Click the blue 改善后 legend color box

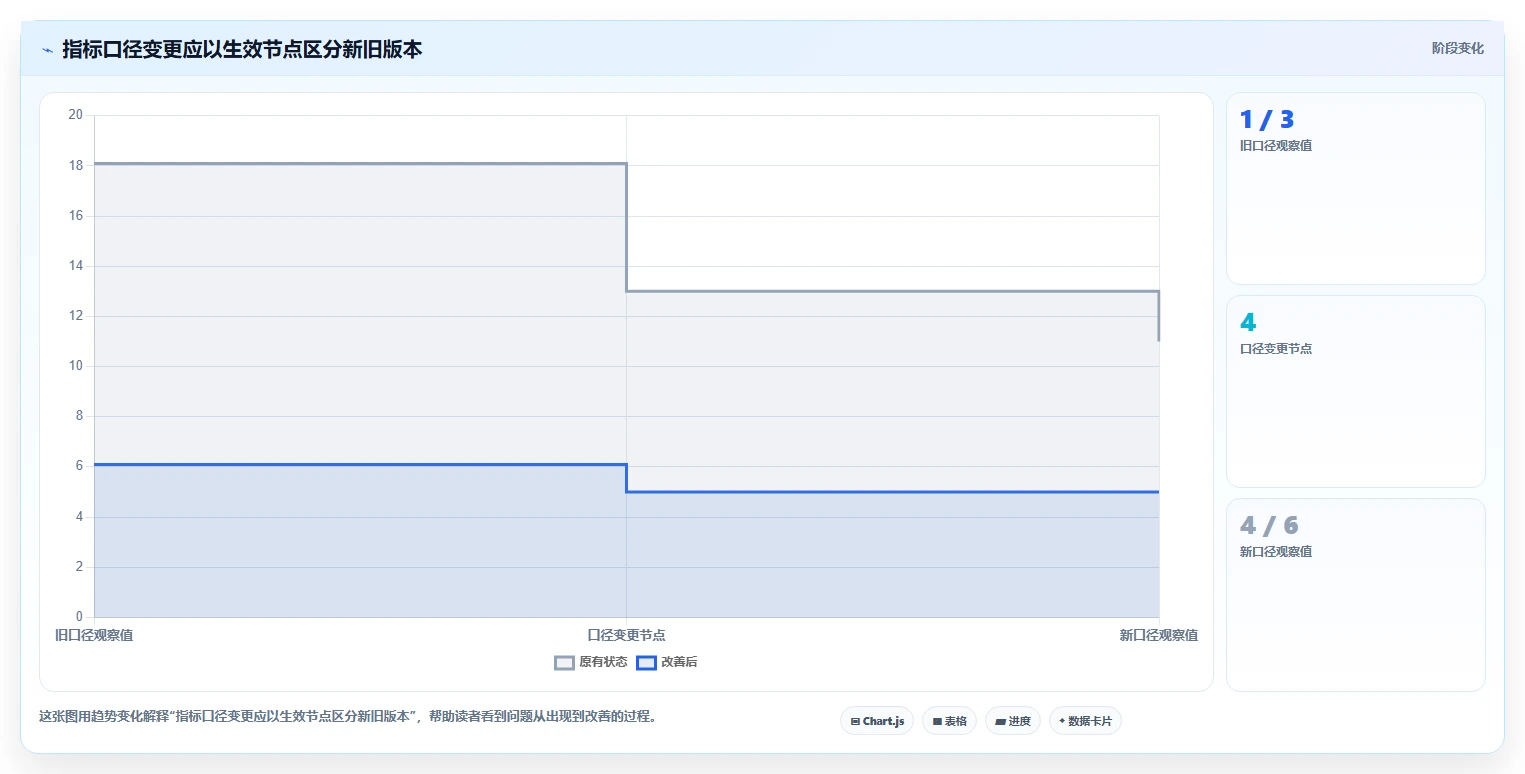click(x=647, y=662)
